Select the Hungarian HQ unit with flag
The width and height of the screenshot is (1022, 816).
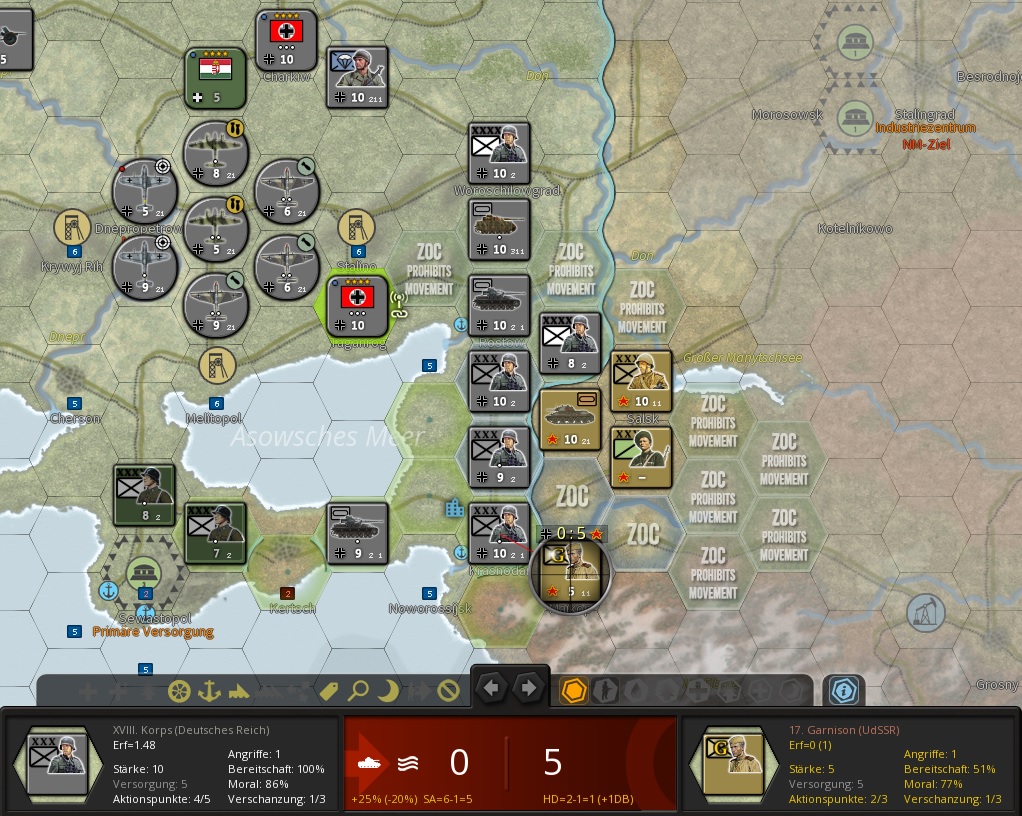coord(215,78)
